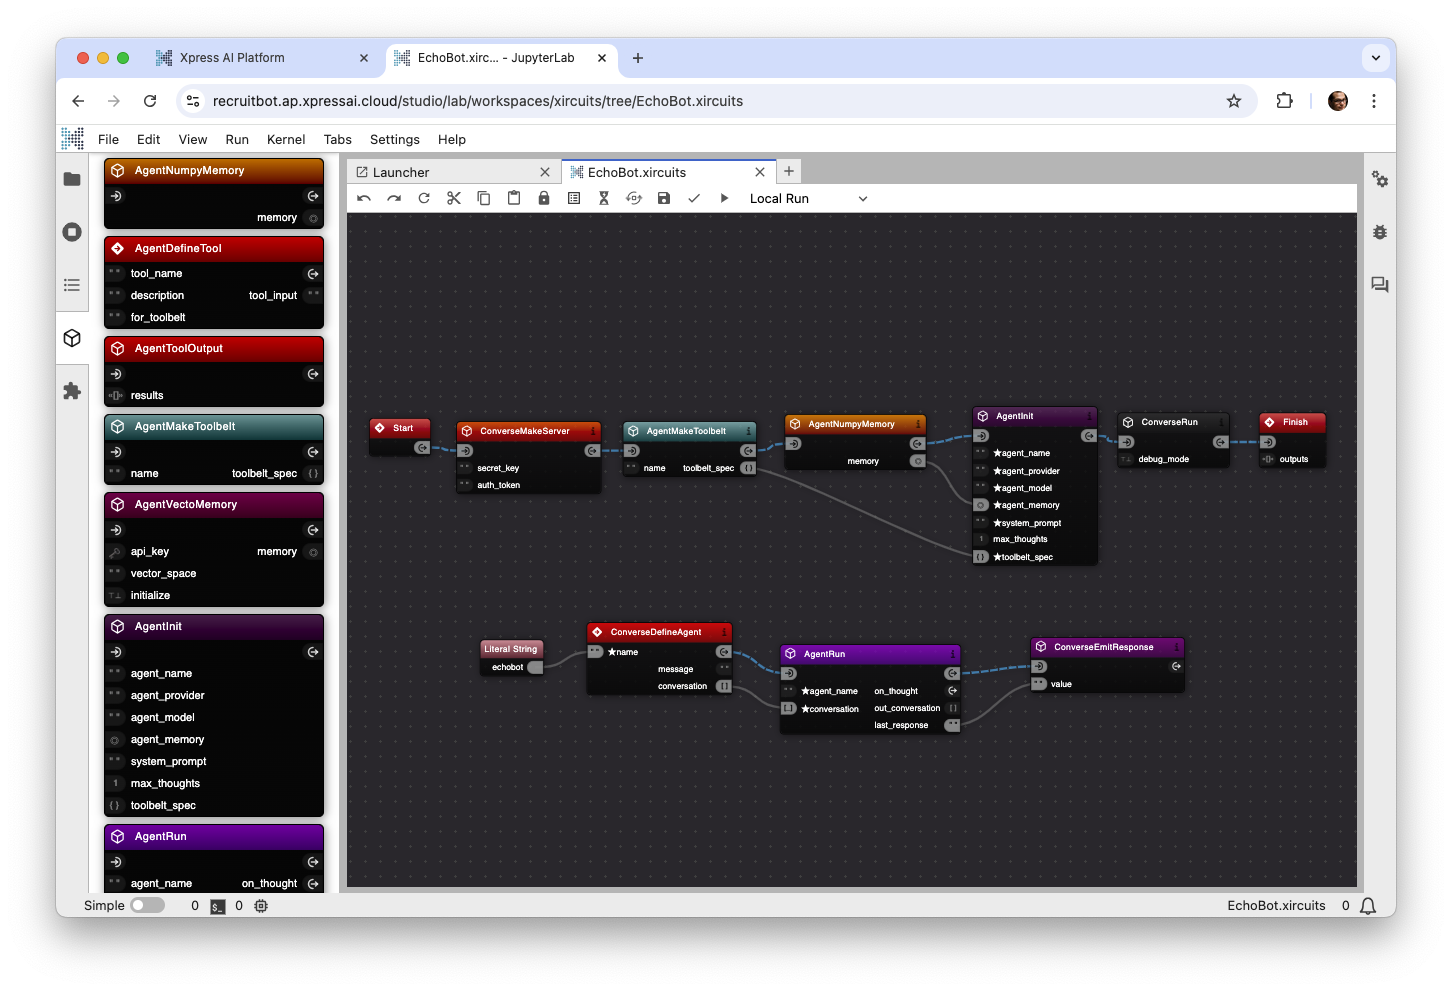The height and width of the screenshot is (991, 1452).
Task: Compile the workflow with checkmark icon
Action: 694,198
